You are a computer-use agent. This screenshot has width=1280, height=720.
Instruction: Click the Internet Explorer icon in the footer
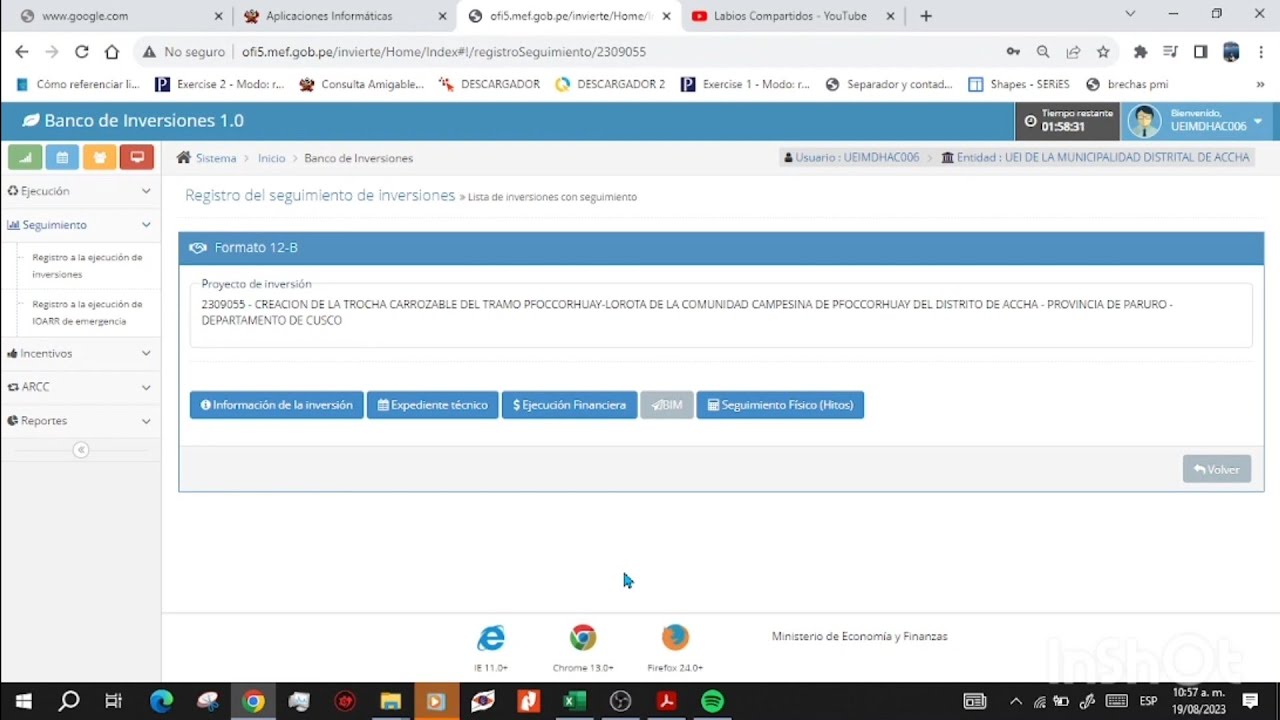pos(491,637)
